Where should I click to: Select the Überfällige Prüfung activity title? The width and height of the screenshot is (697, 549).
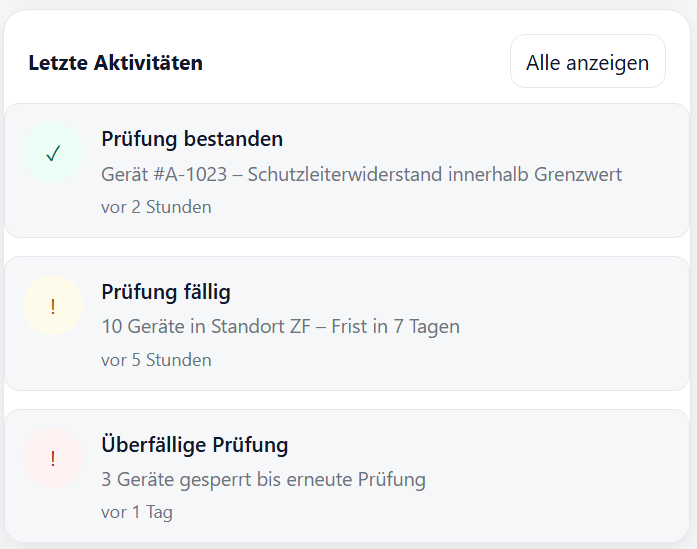[195, 445]
